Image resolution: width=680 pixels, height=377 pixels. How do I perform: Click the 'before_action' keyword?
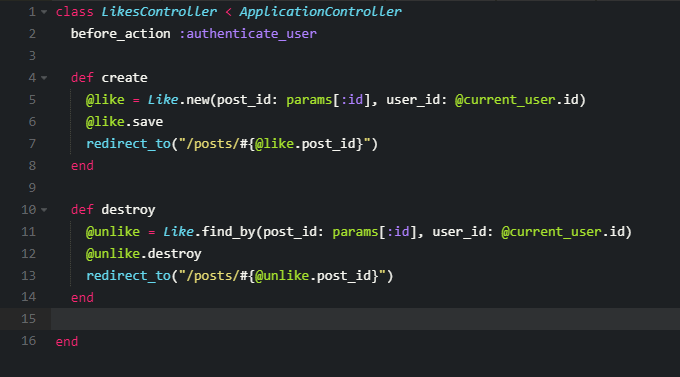pos(121,34)
